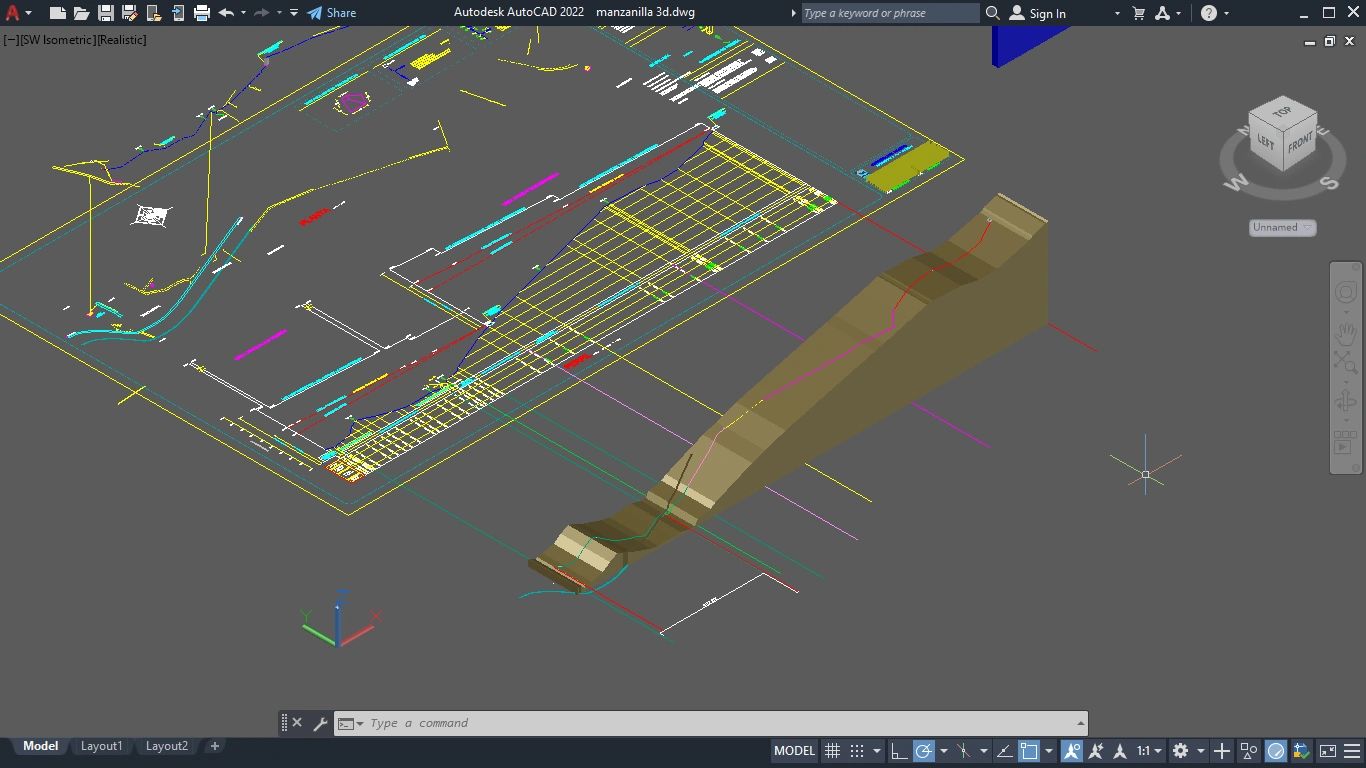Expand the Unnamed UCS dropdown under ViewCube
This screenshot has height=768, width=1366.
click(1282, 227)
